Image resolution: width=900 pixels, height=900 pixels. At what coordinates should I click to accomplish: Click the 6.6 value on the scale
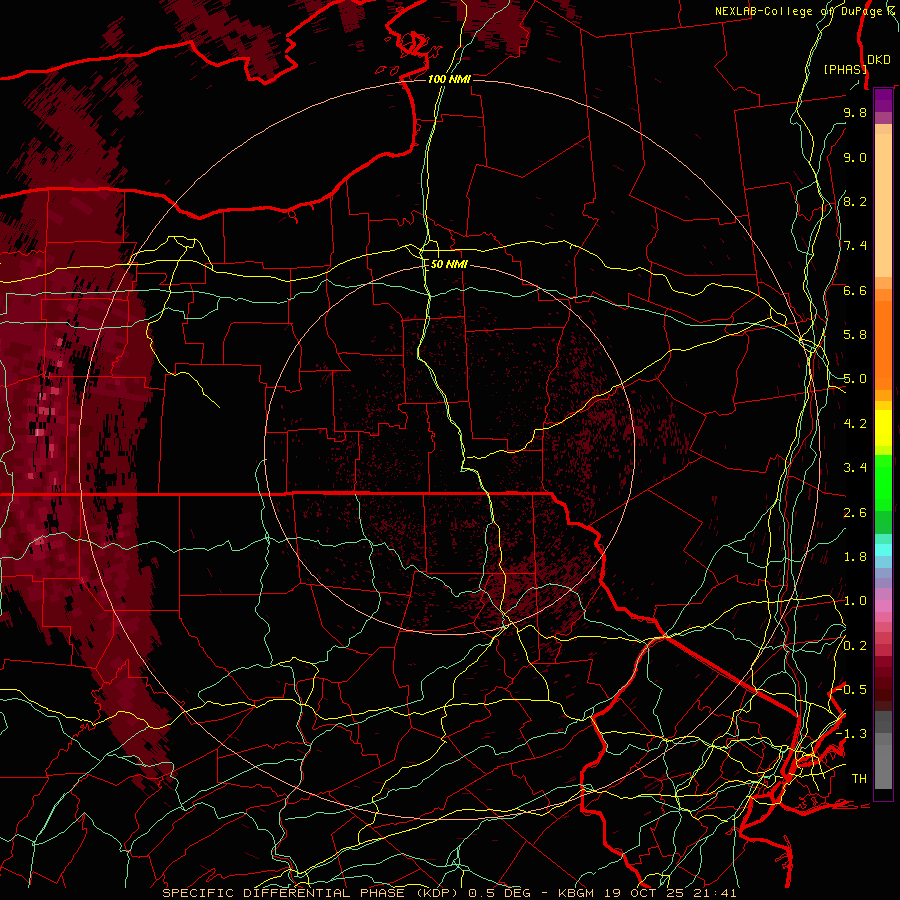pos(855,290)
